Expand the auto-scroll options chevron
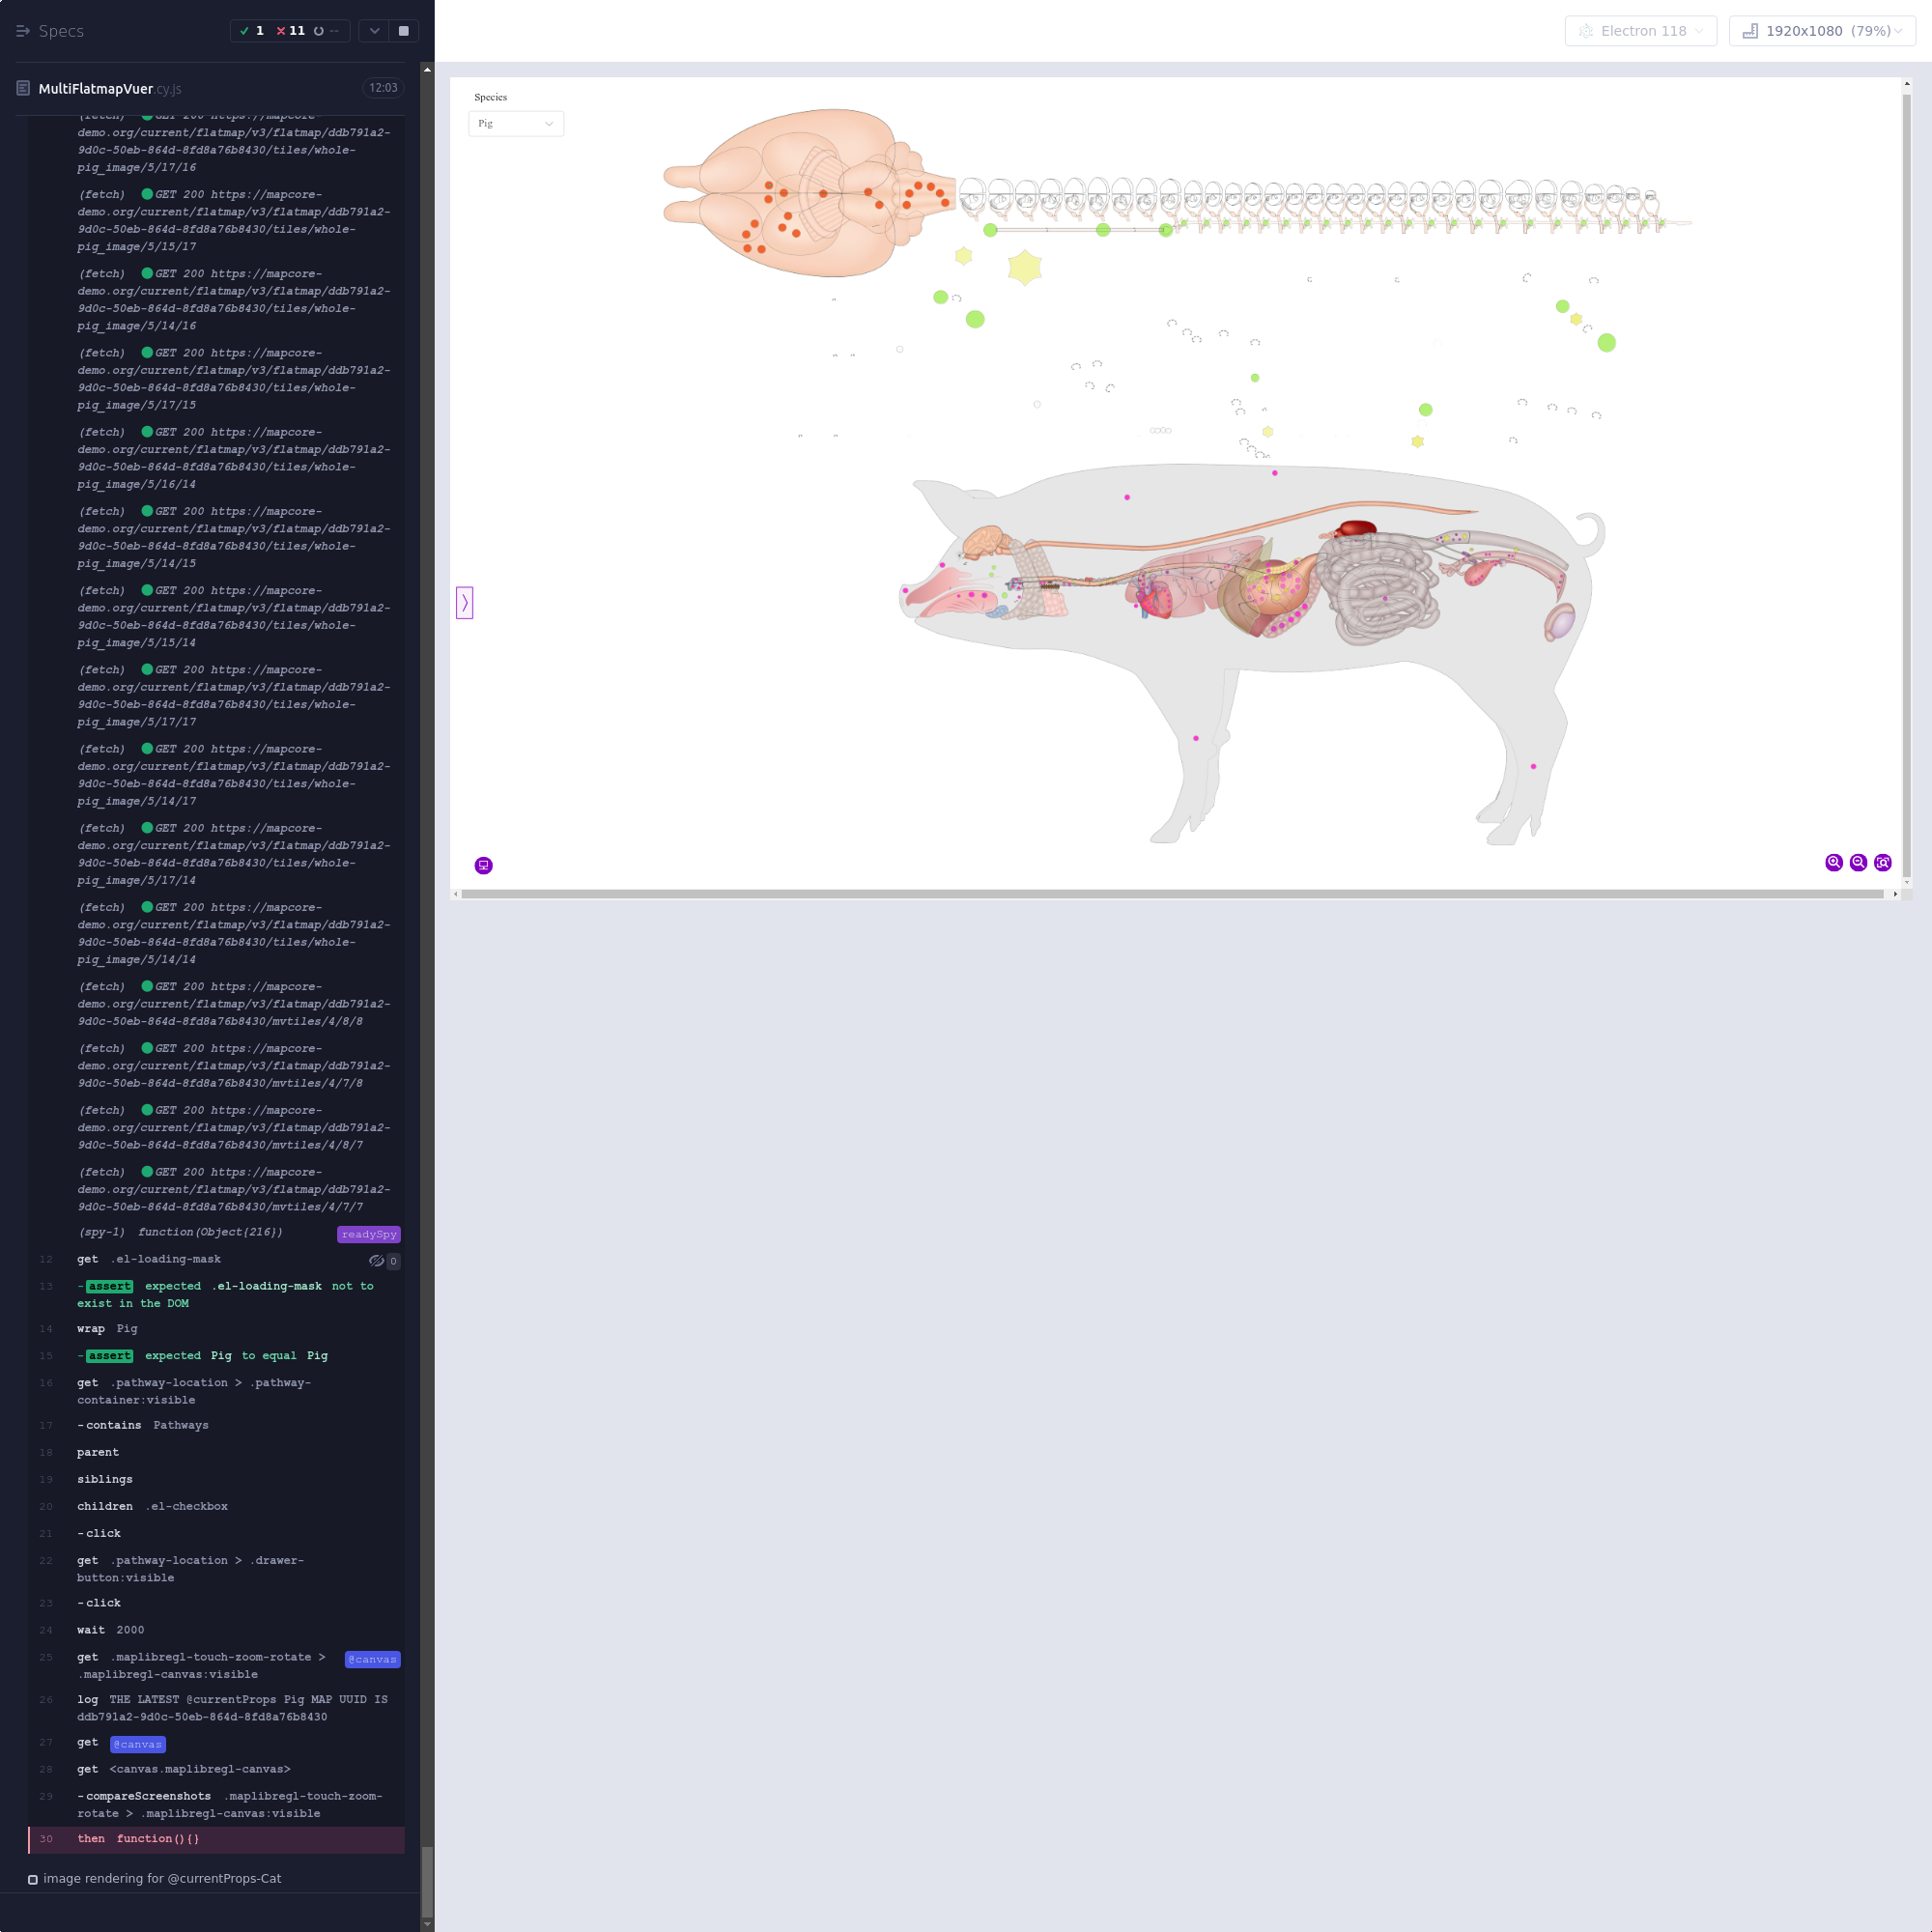This screenshot has height=1932, width=1932. pos(374,31)
